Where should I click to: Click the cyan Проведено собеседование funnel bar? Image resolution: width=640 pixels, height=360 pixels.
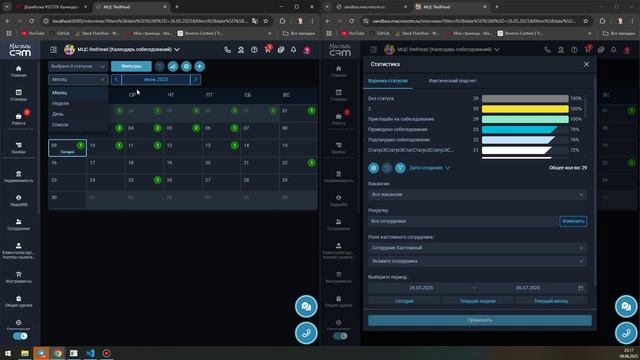tap(519, 129)
